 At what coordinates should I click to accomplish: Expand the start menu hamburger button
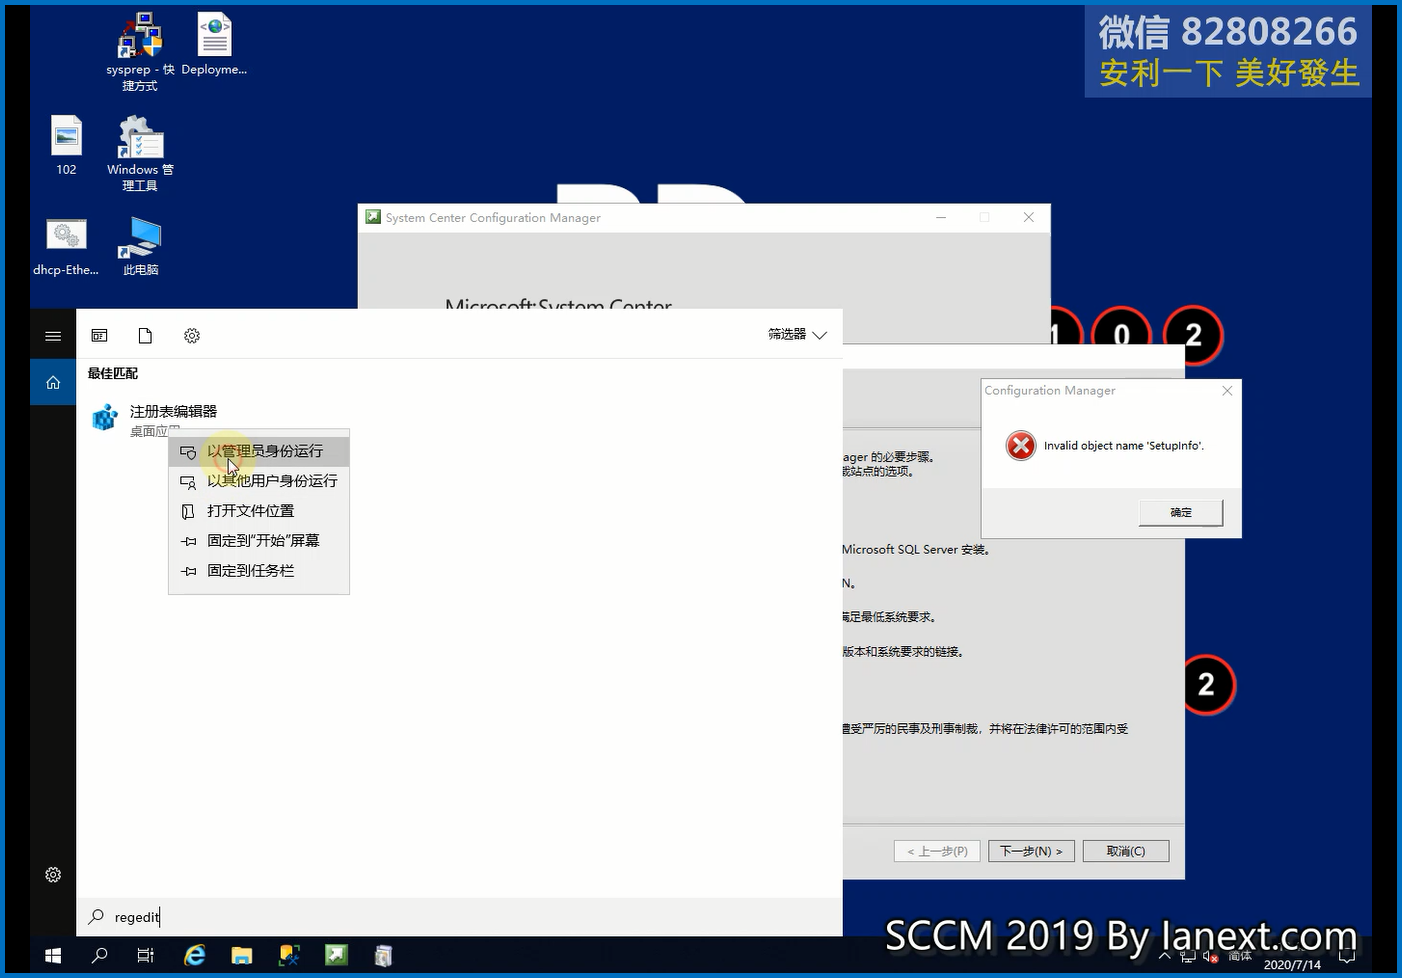click(53, 336)
